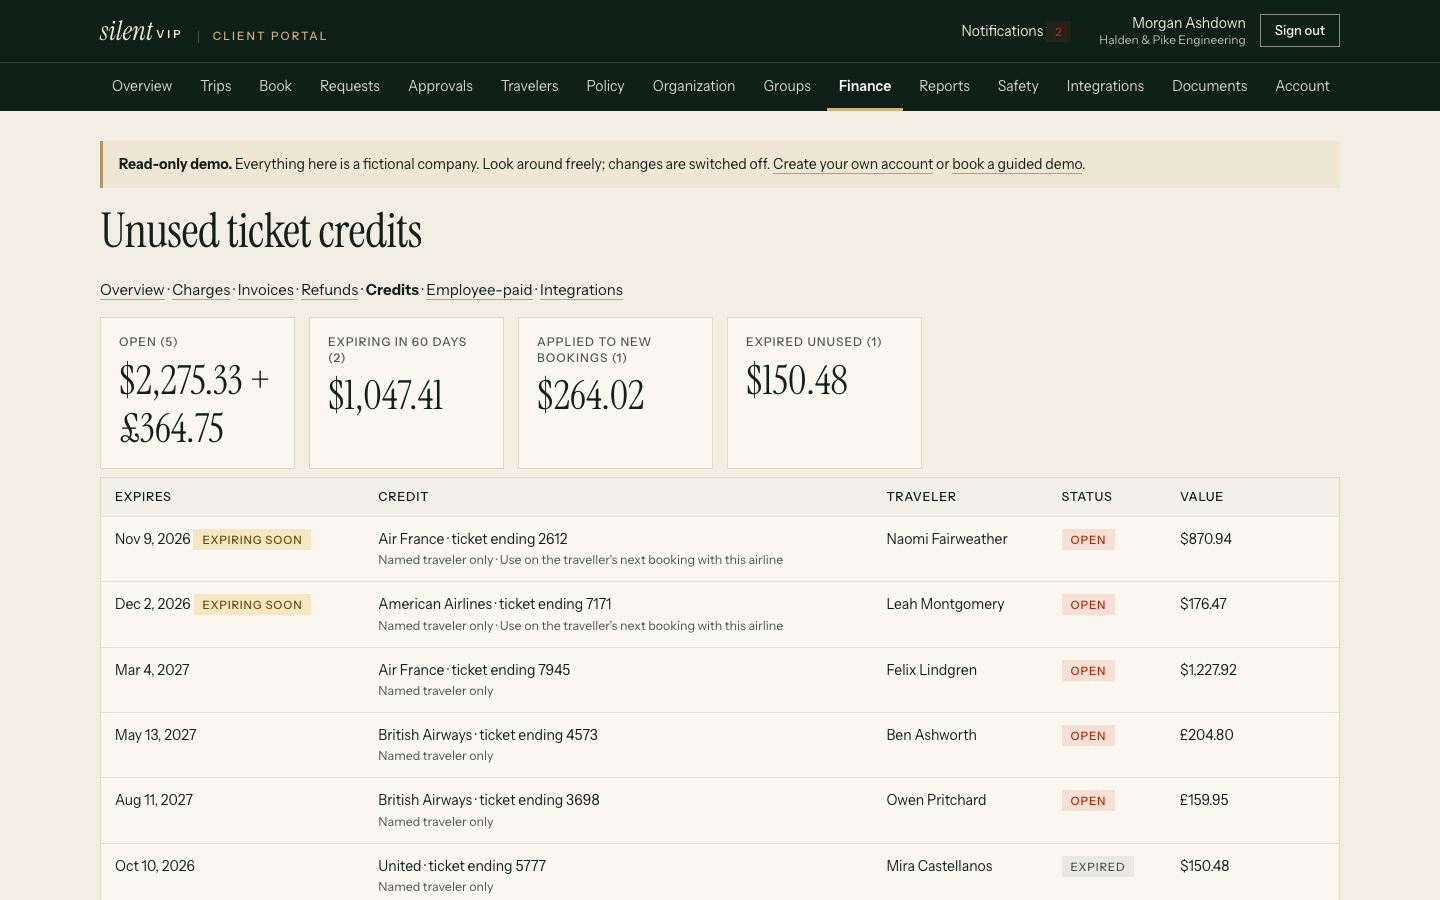This screenshot has height=900, width=1440.
Task: Click the Aug 11, 2027 expiry date
Action: (x=154, y=800)
